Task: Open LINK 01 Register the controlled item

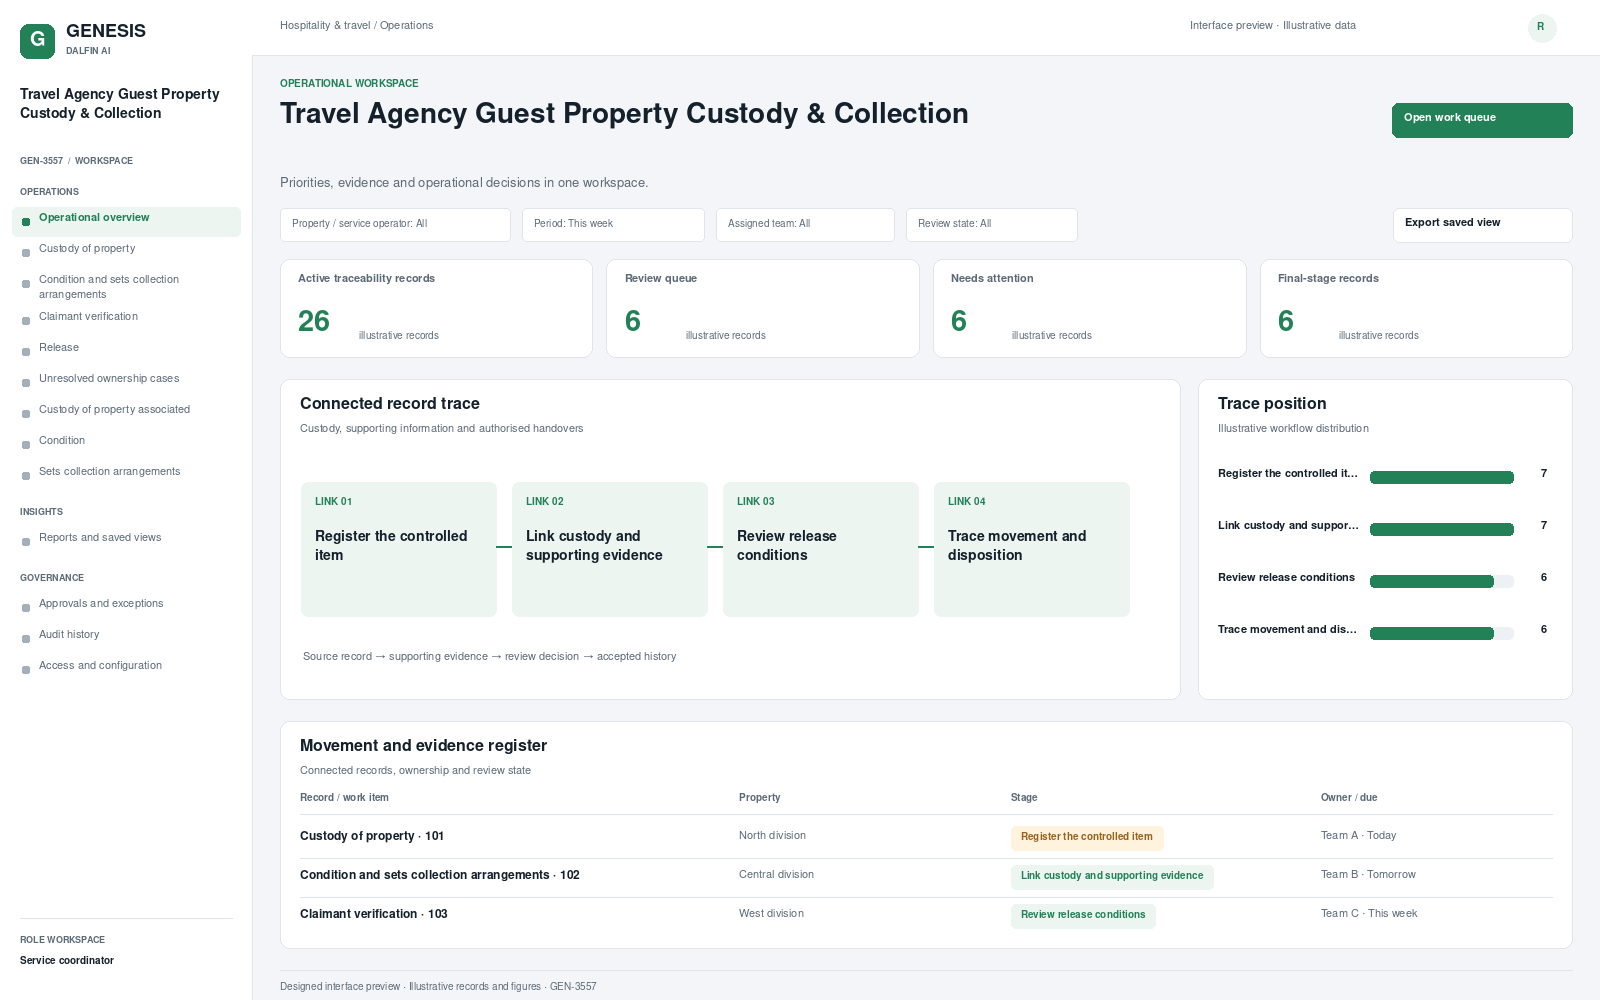Action: tap(399, 549)
